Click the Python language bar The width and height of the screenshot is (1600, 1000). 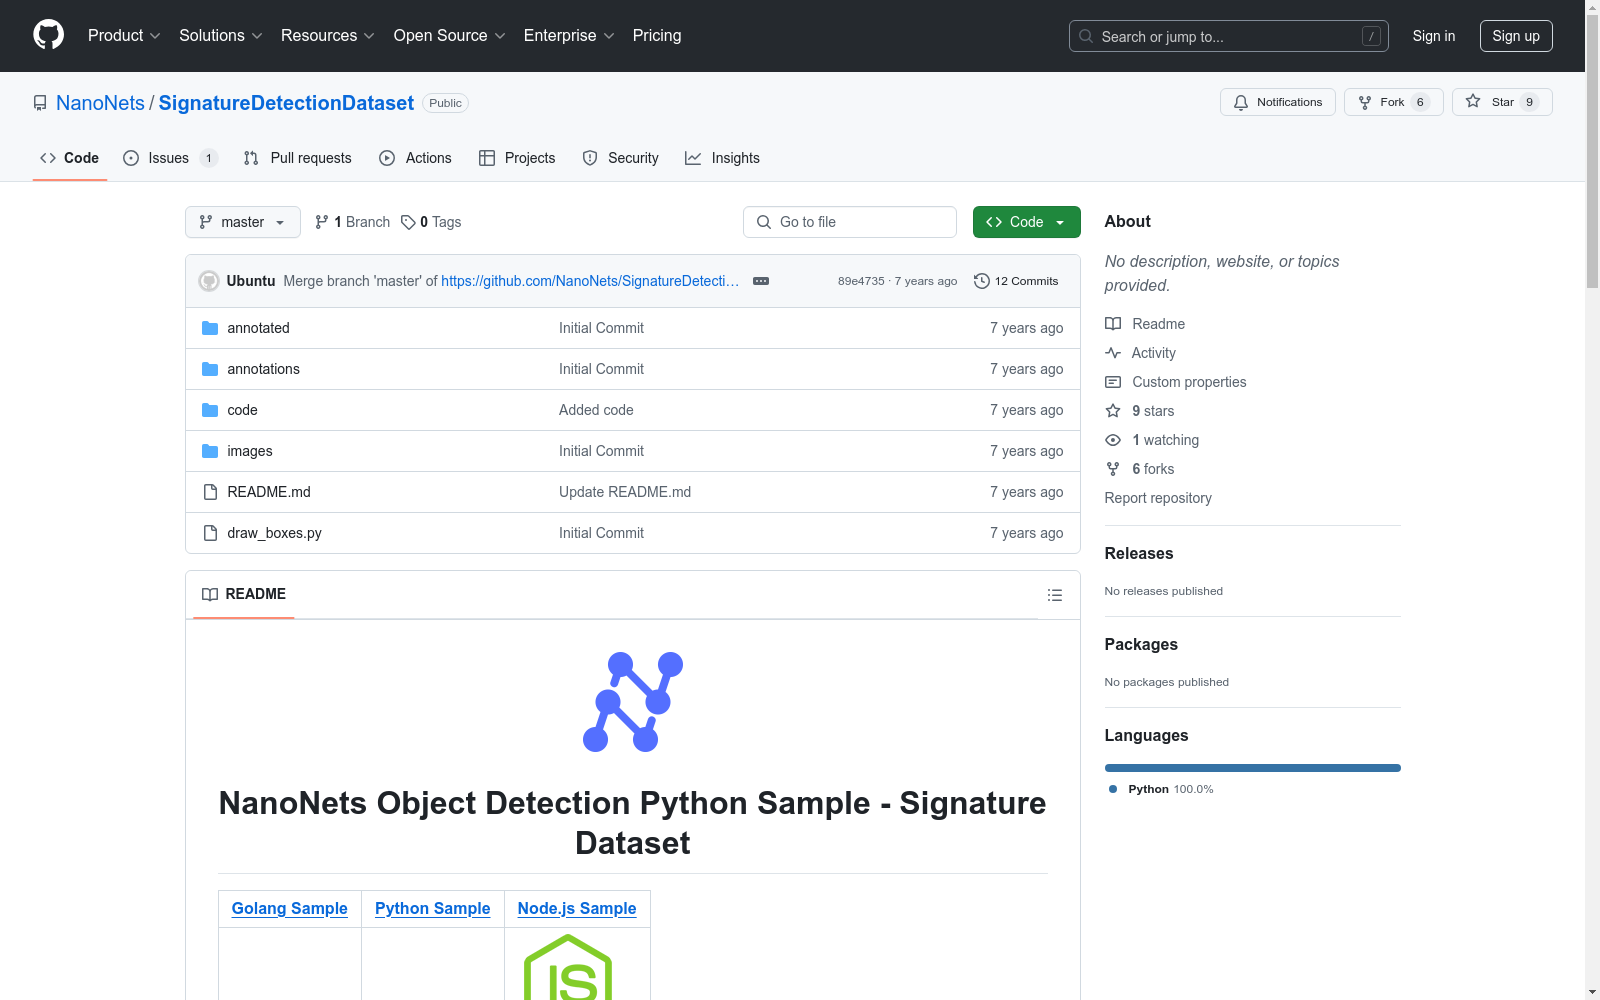point(1253,768)
